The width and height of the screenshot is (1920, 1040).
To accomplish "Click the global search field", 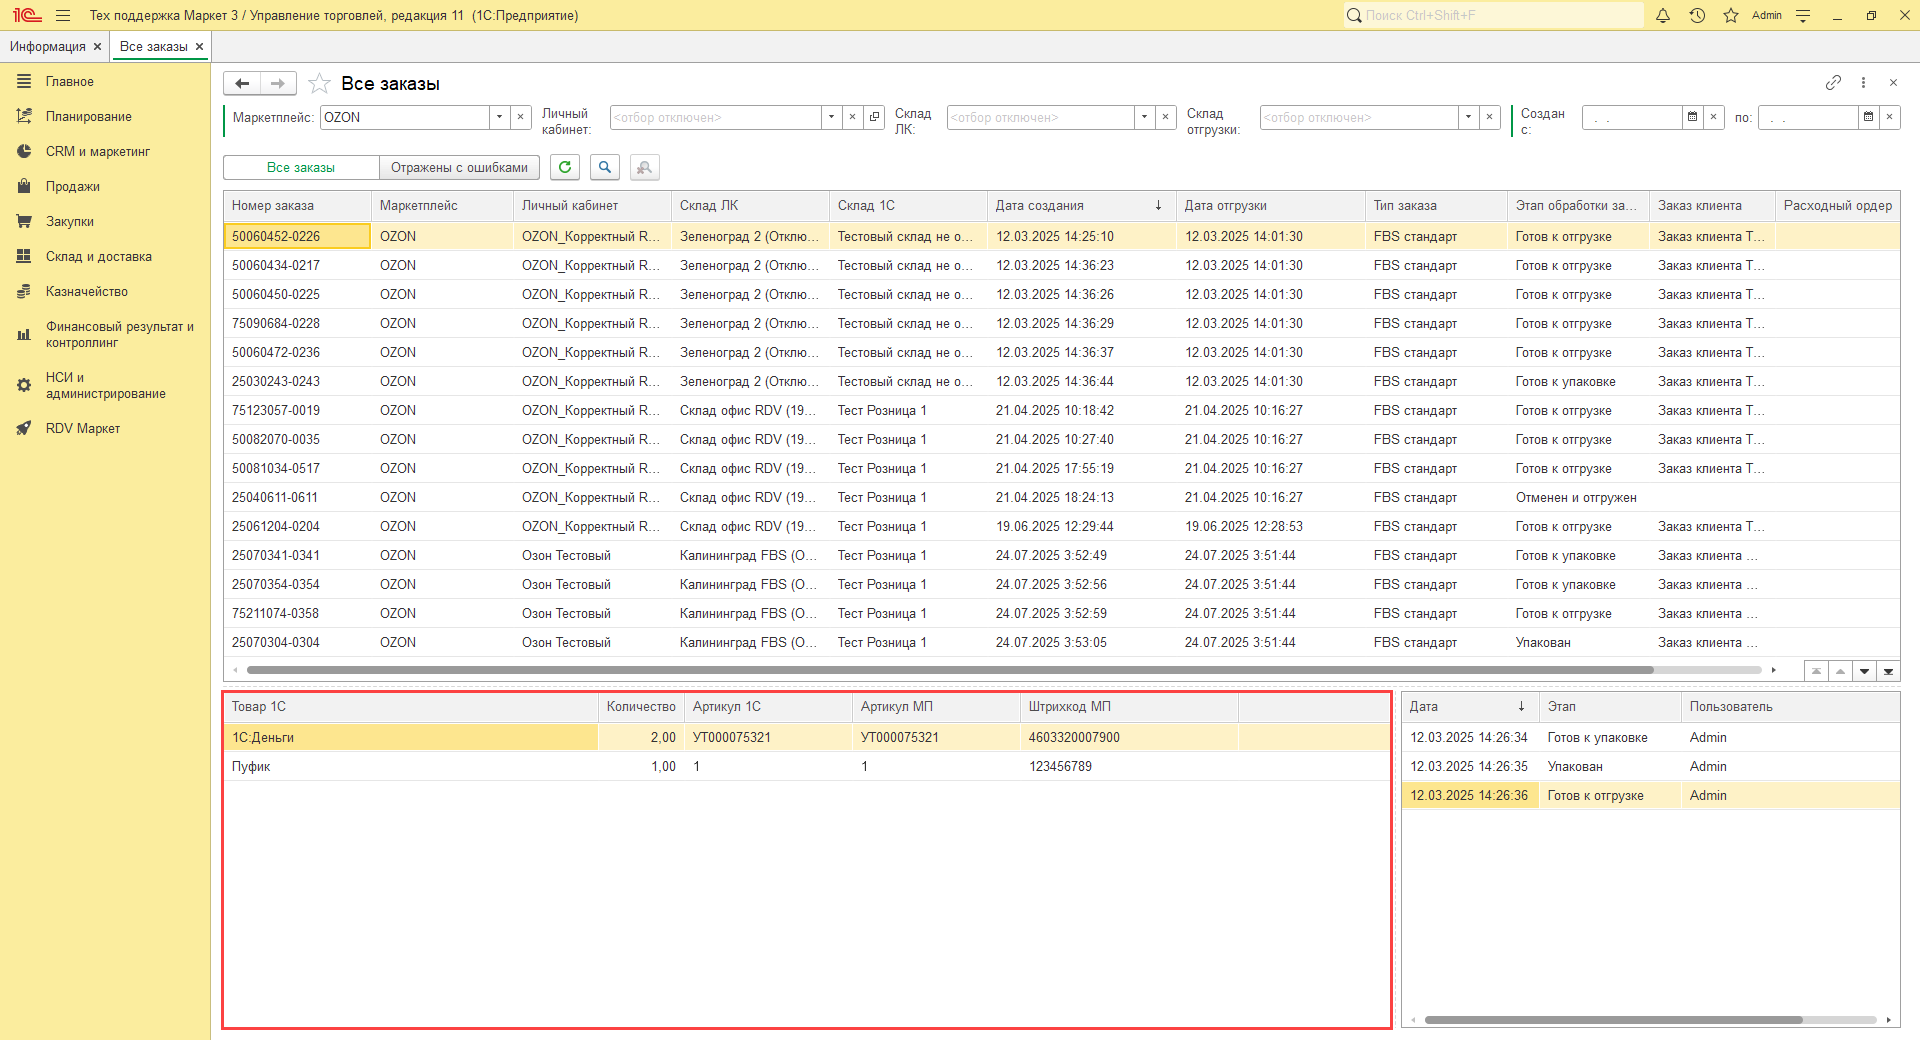I will pos(1500,16).
